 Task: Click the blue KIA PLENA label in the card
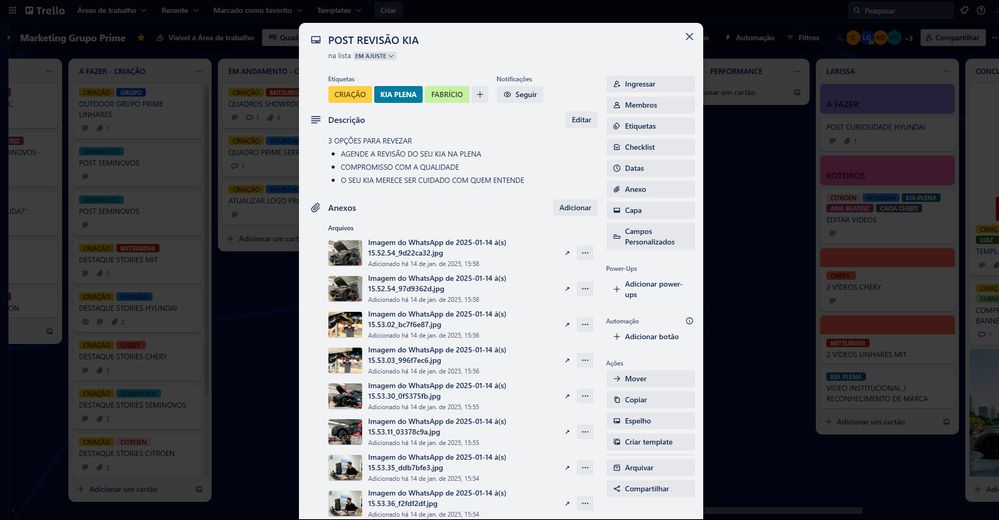pyautogui.click(x=398, y=94)
